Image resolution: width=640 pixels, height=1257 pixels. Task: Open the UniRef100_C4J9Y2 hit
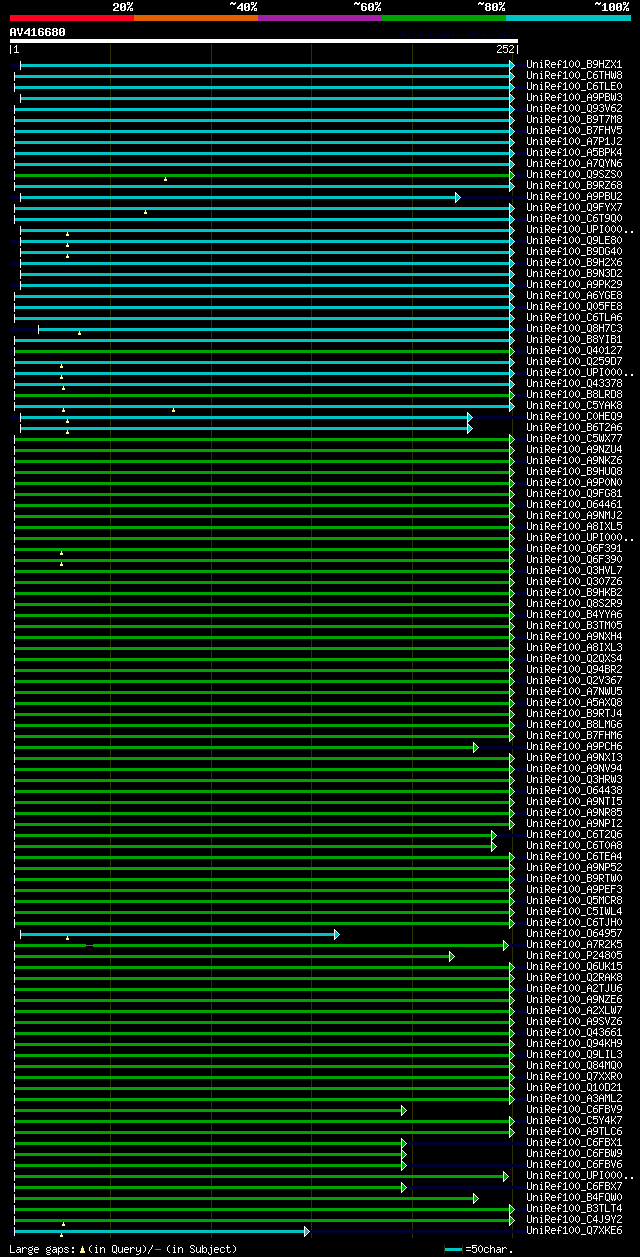pos(574,1220)
